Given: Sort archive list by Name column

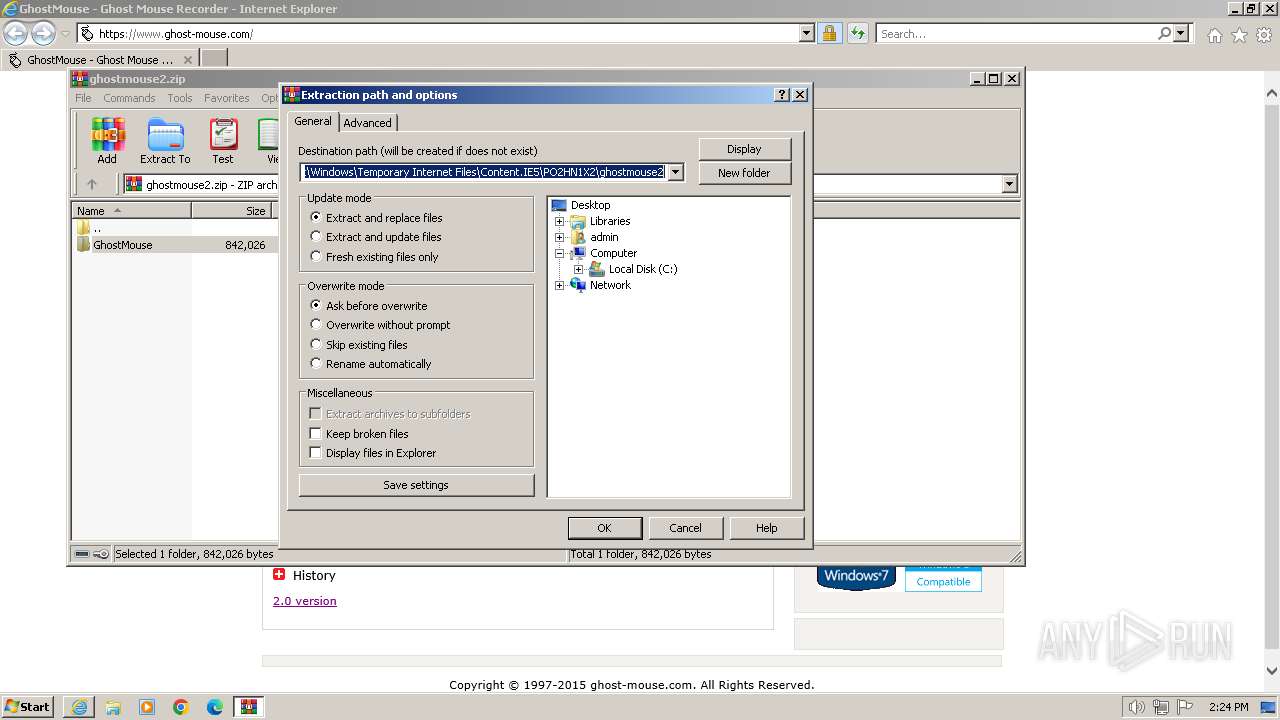Looking at the screenshot, I should point(131,211).
